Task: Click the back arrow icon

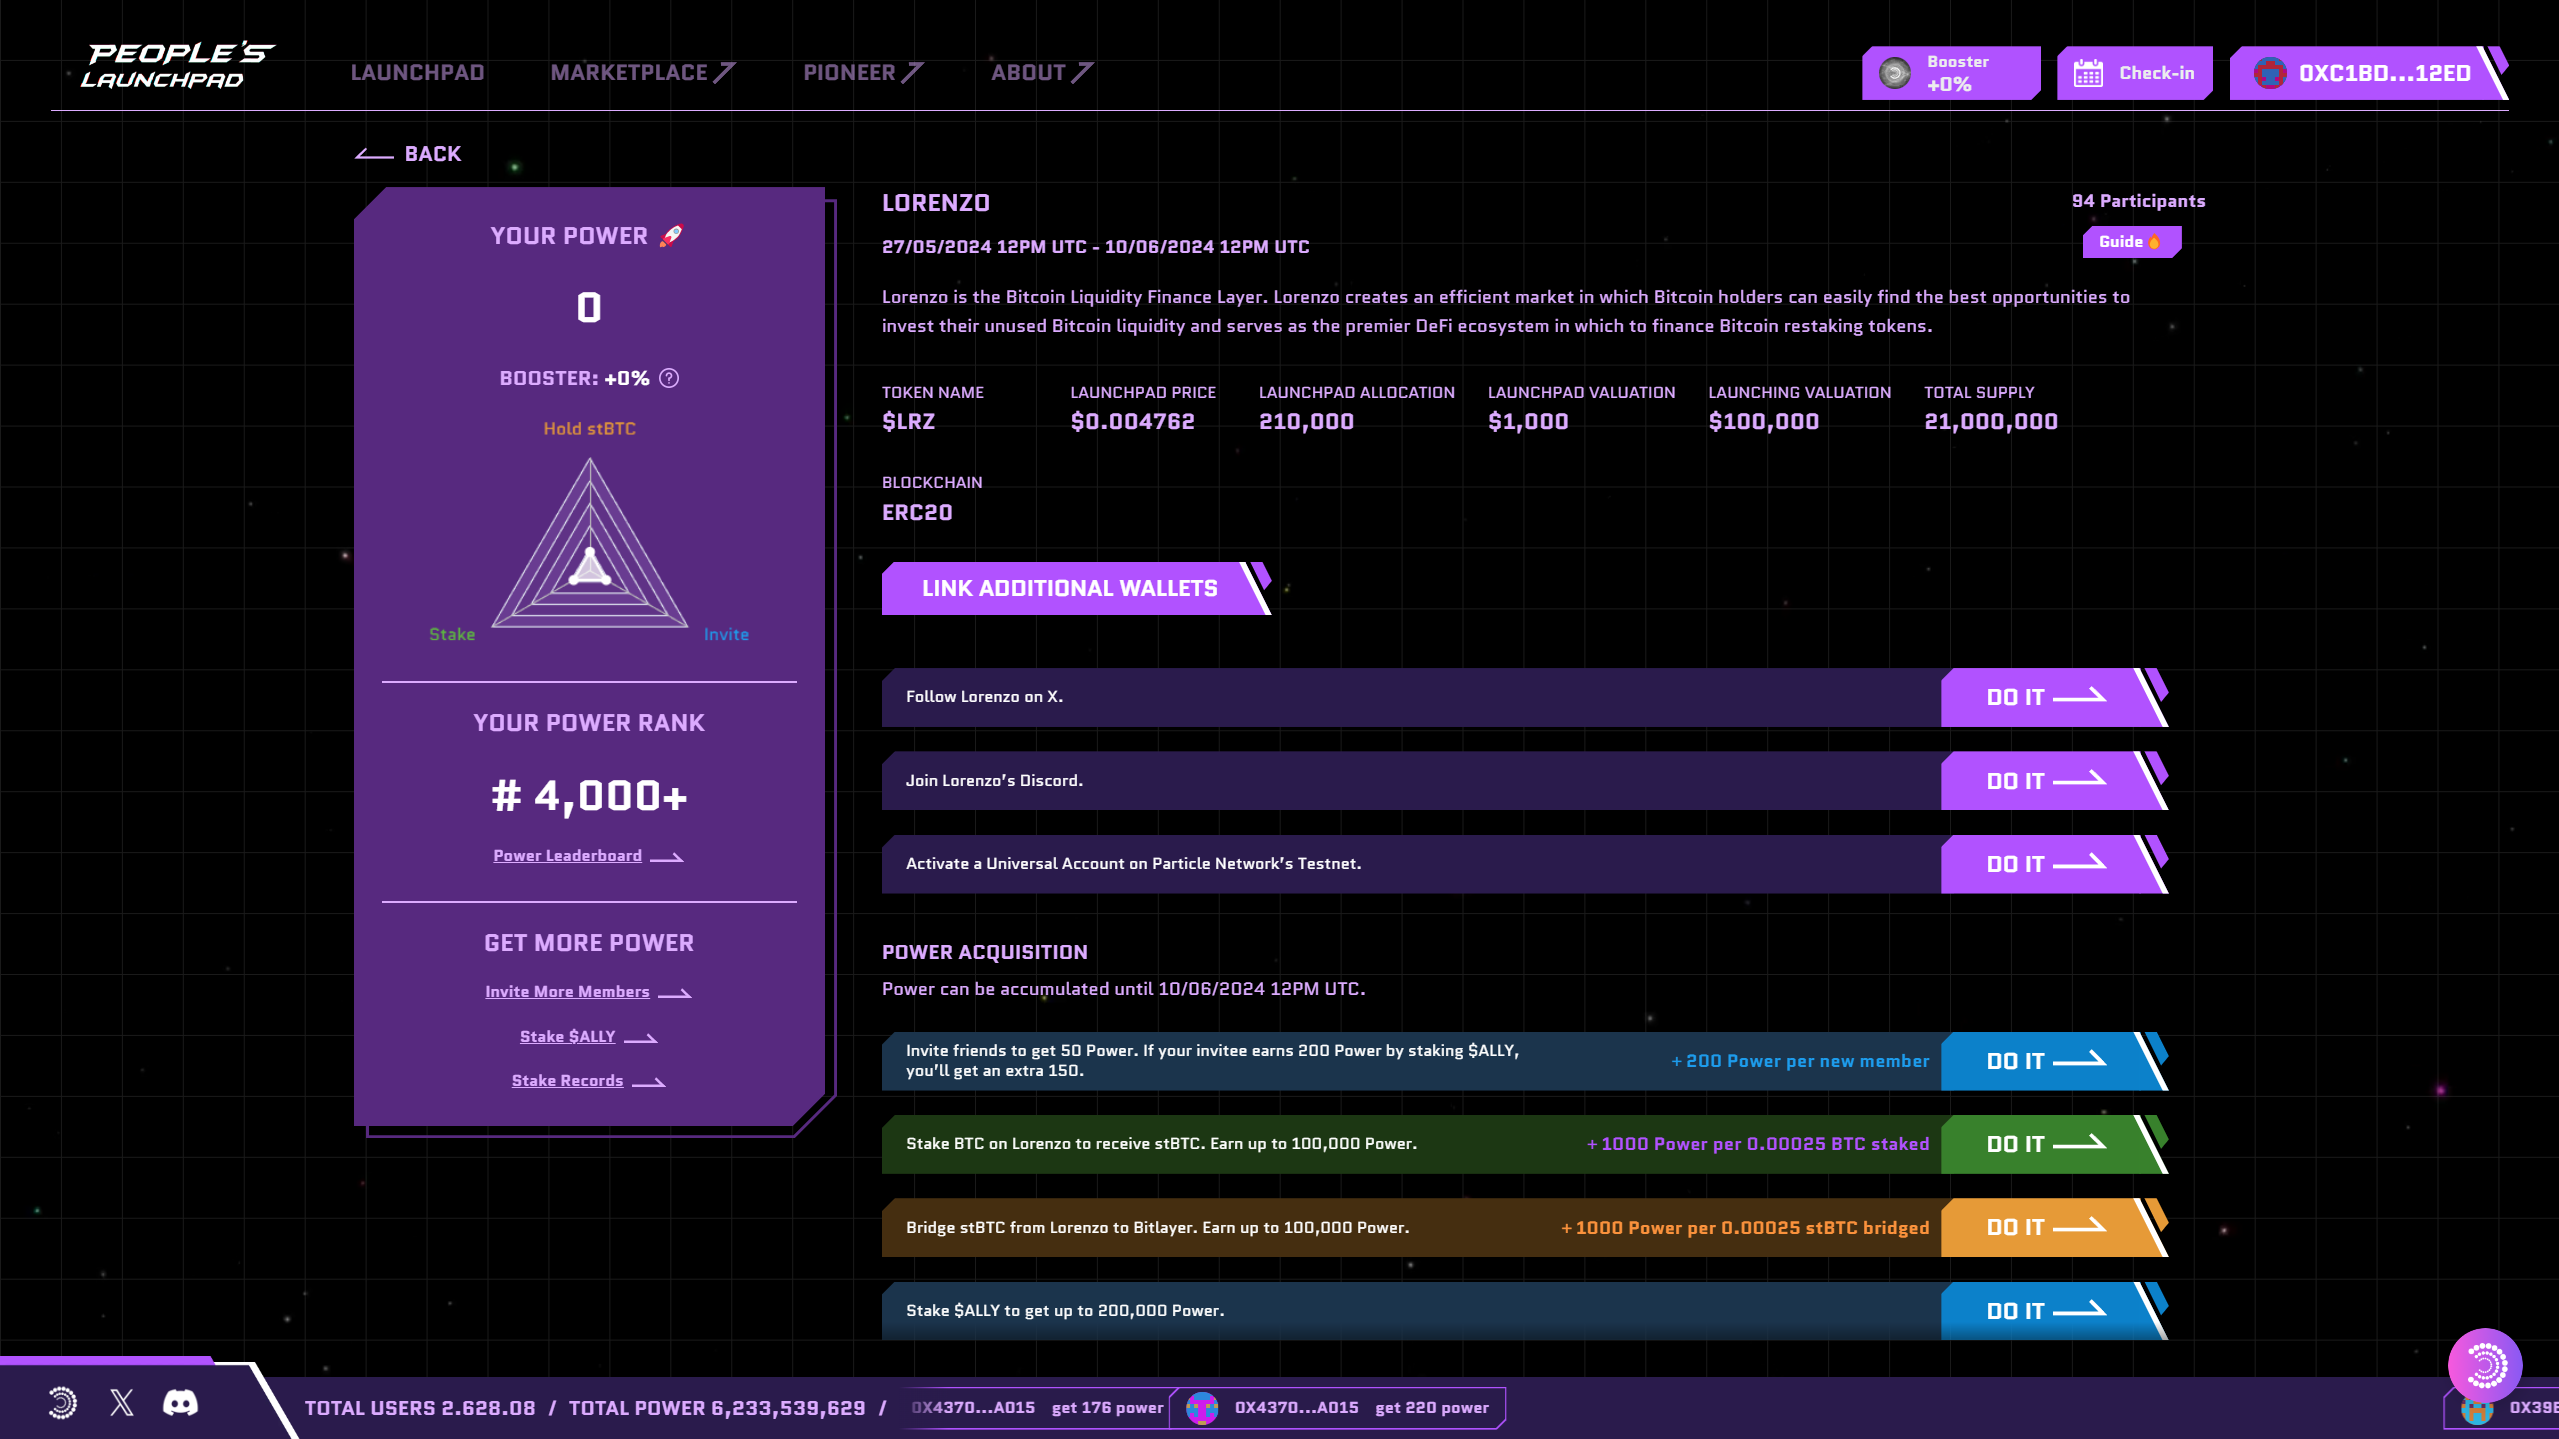Action: click(x=375, y=154)
